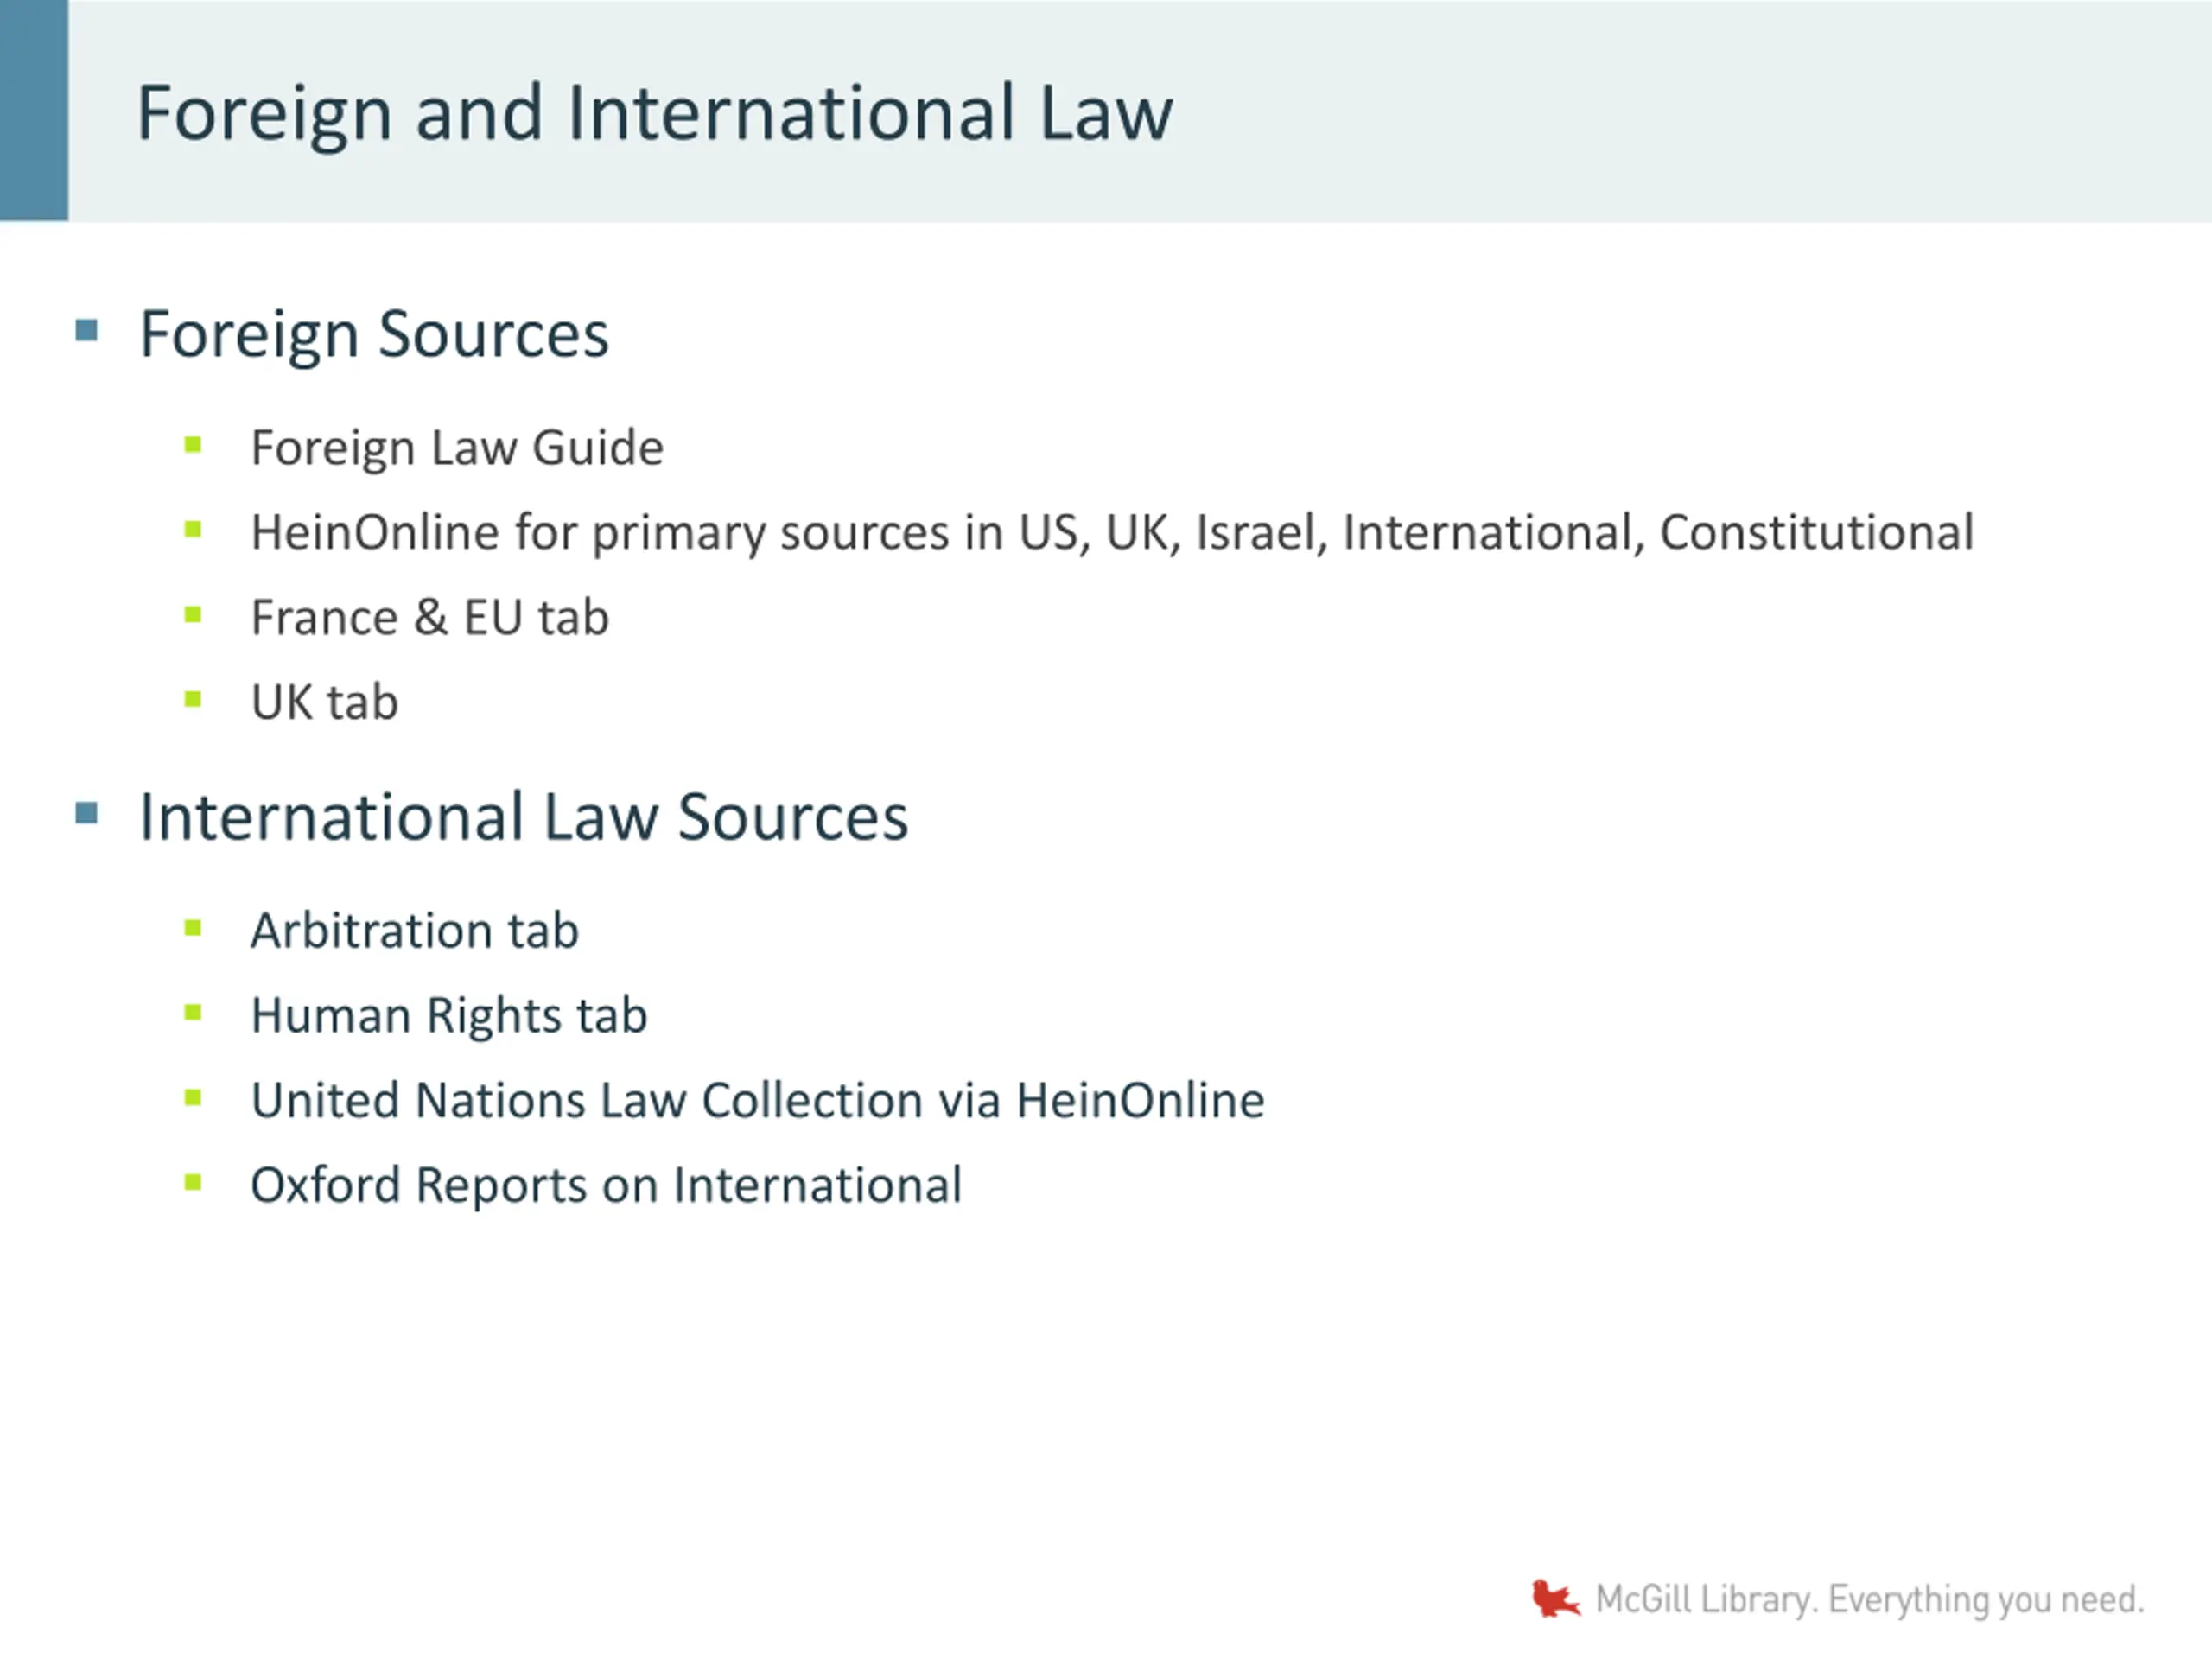The height and width of the screenshot is (1659, 2212).
Task: Click the slide title Foreign and International Law
Action: (x=654, y=113)
